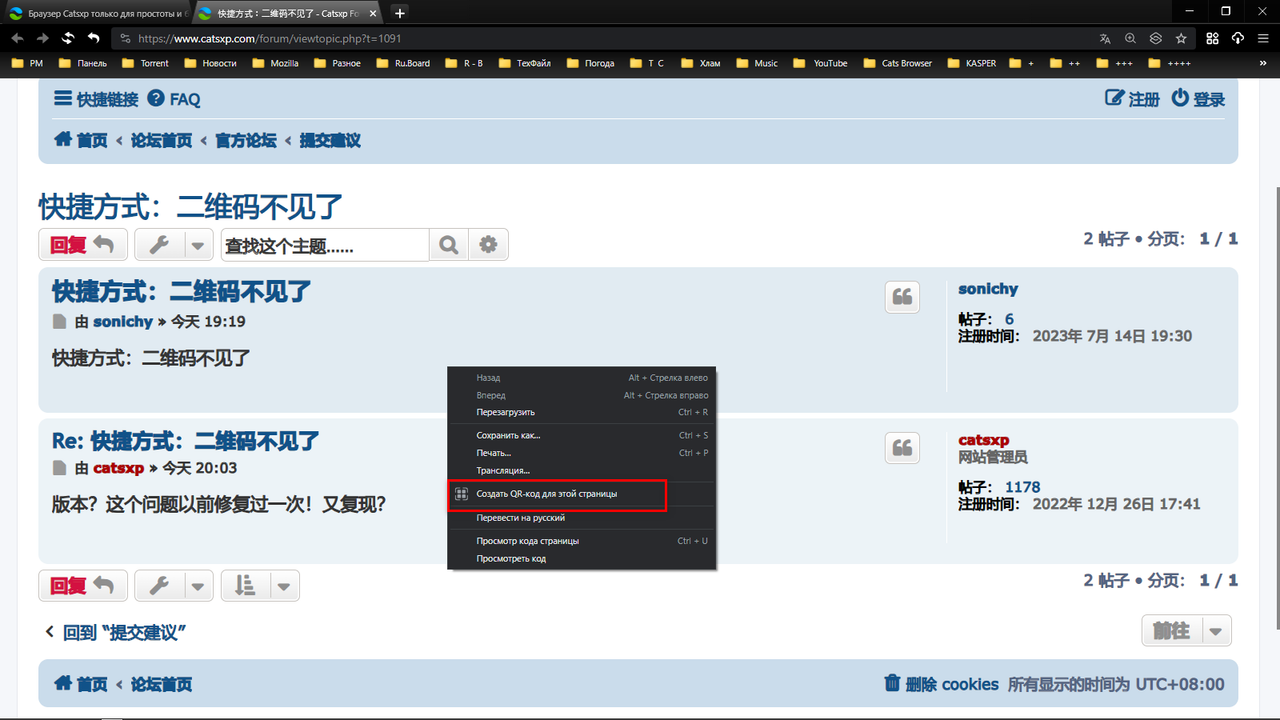This screenshot has width=1280, height=720.
Task: Click the quote icon on sonichy's post
Action: click(x=902, y=297)
